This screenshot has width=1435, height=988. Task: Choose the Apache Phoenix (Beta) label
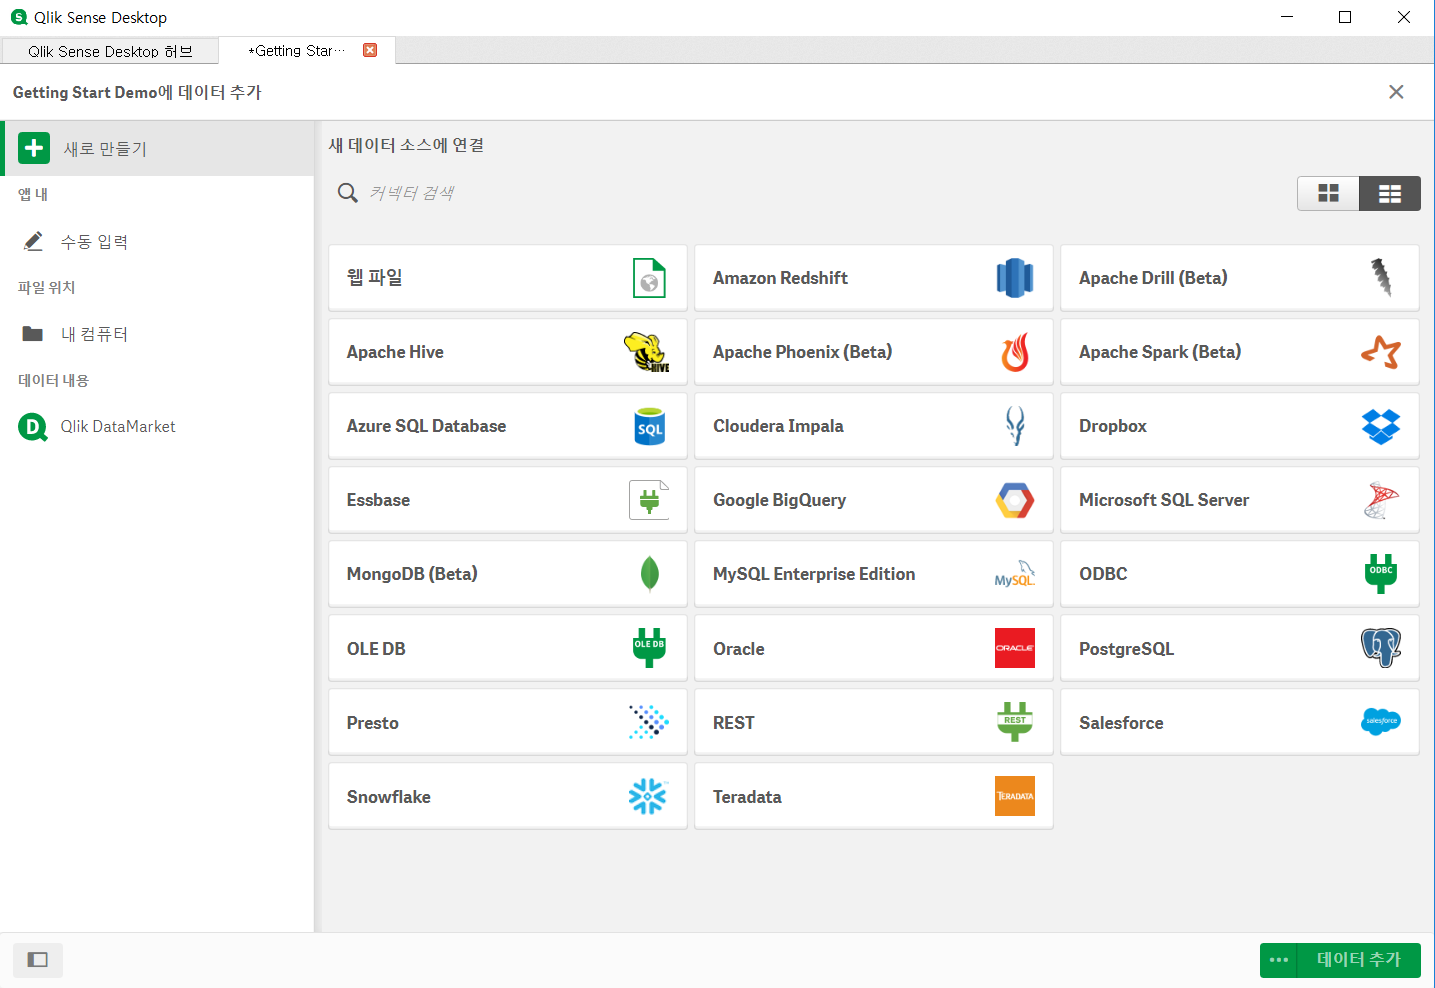click(802, 352)
